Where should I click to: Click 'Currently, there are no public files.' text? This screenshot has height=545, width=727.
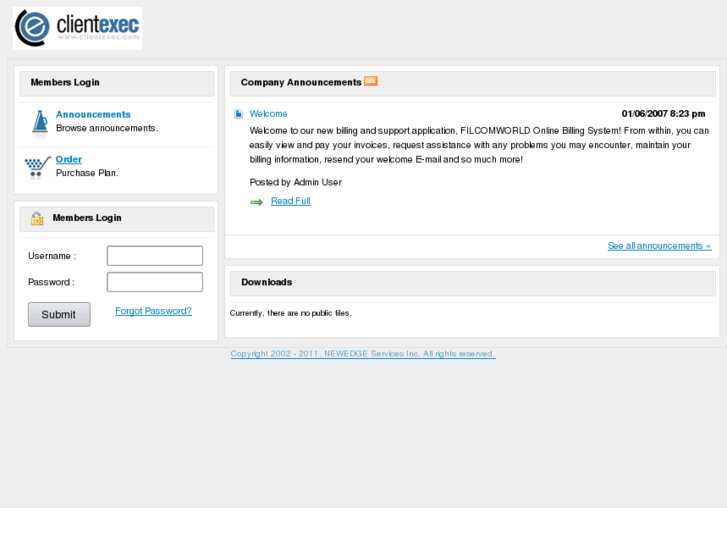click(x=291, y=313)
